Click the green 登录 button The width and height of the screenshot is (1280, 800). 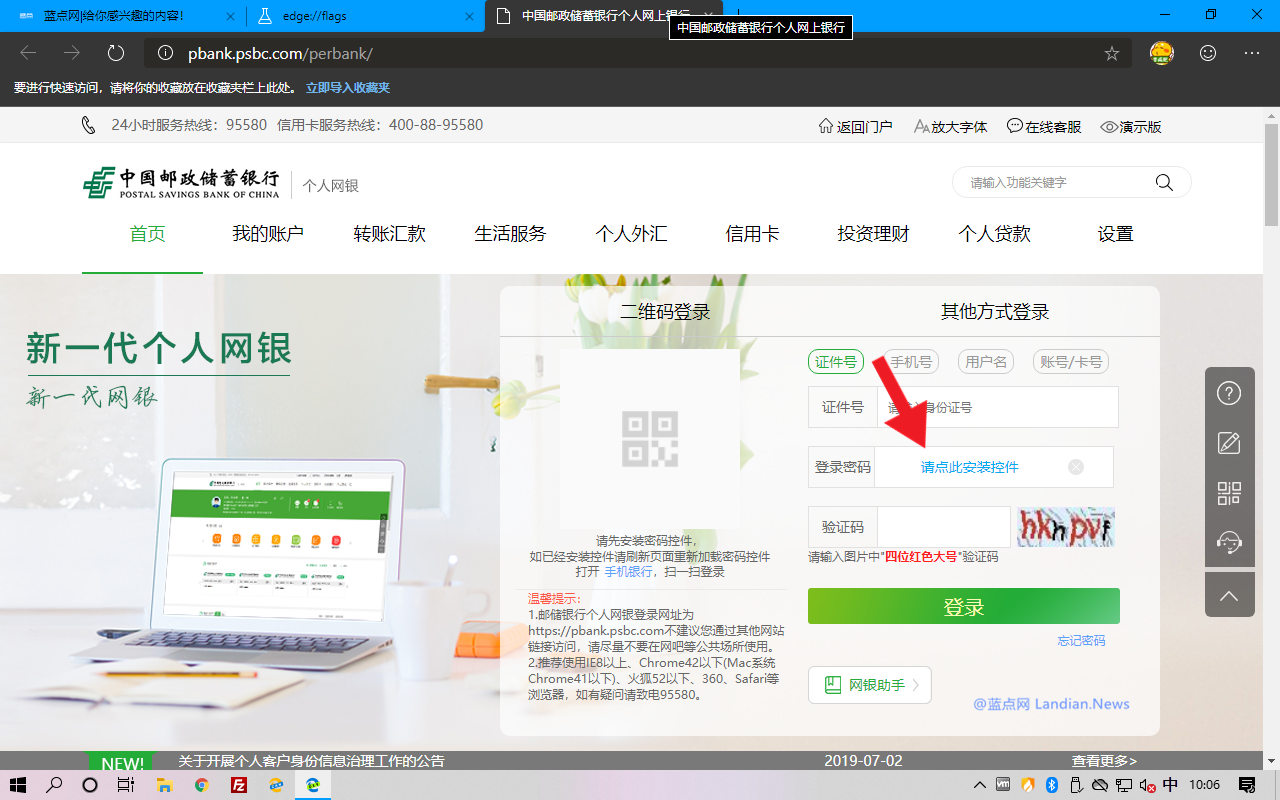coord(964,607)
